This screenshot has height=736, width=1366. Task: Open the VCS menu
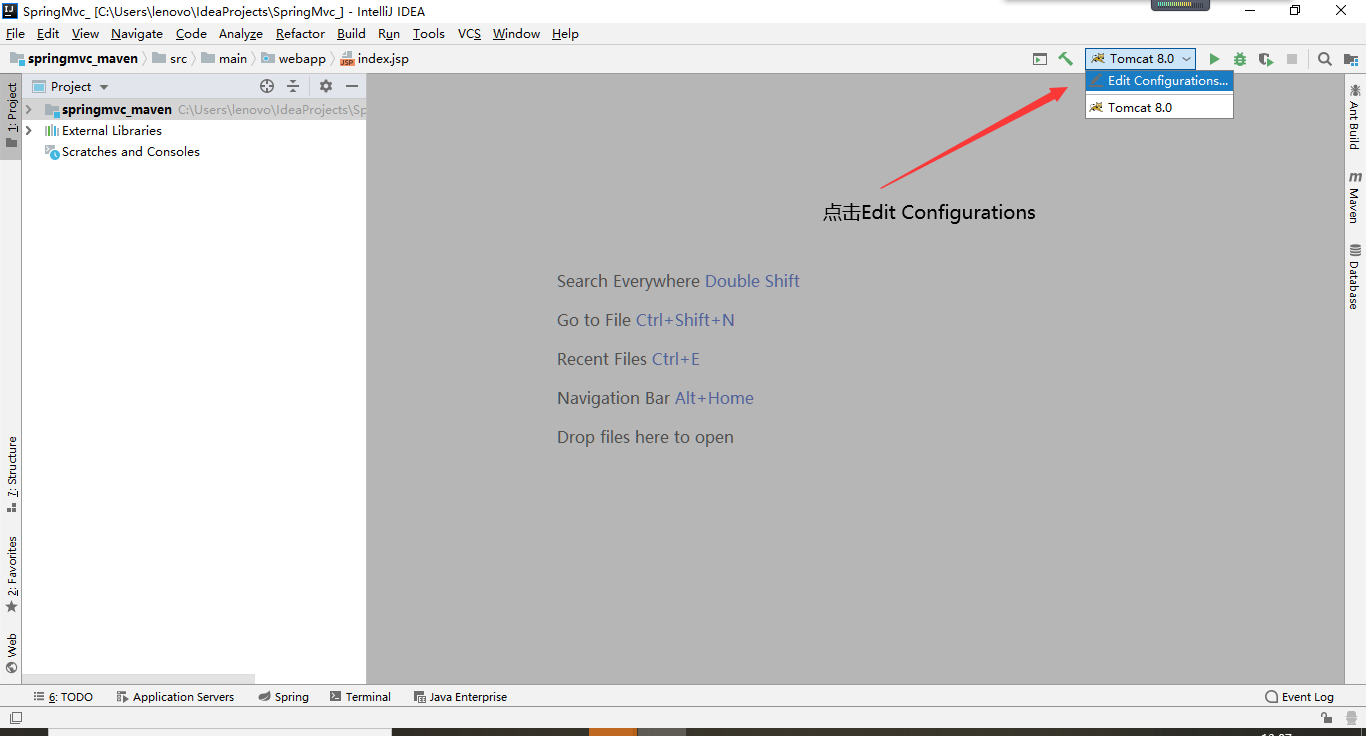pos(469,34)
